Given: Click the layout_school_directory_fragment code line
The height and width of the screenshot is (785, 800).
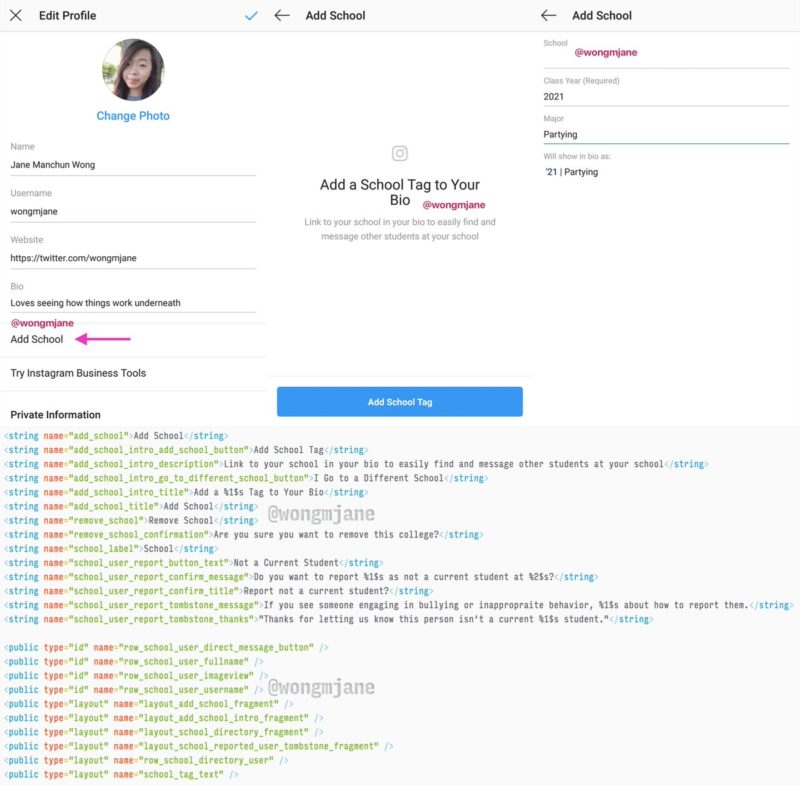Looking at the screenshot, I should click(164, 732).
